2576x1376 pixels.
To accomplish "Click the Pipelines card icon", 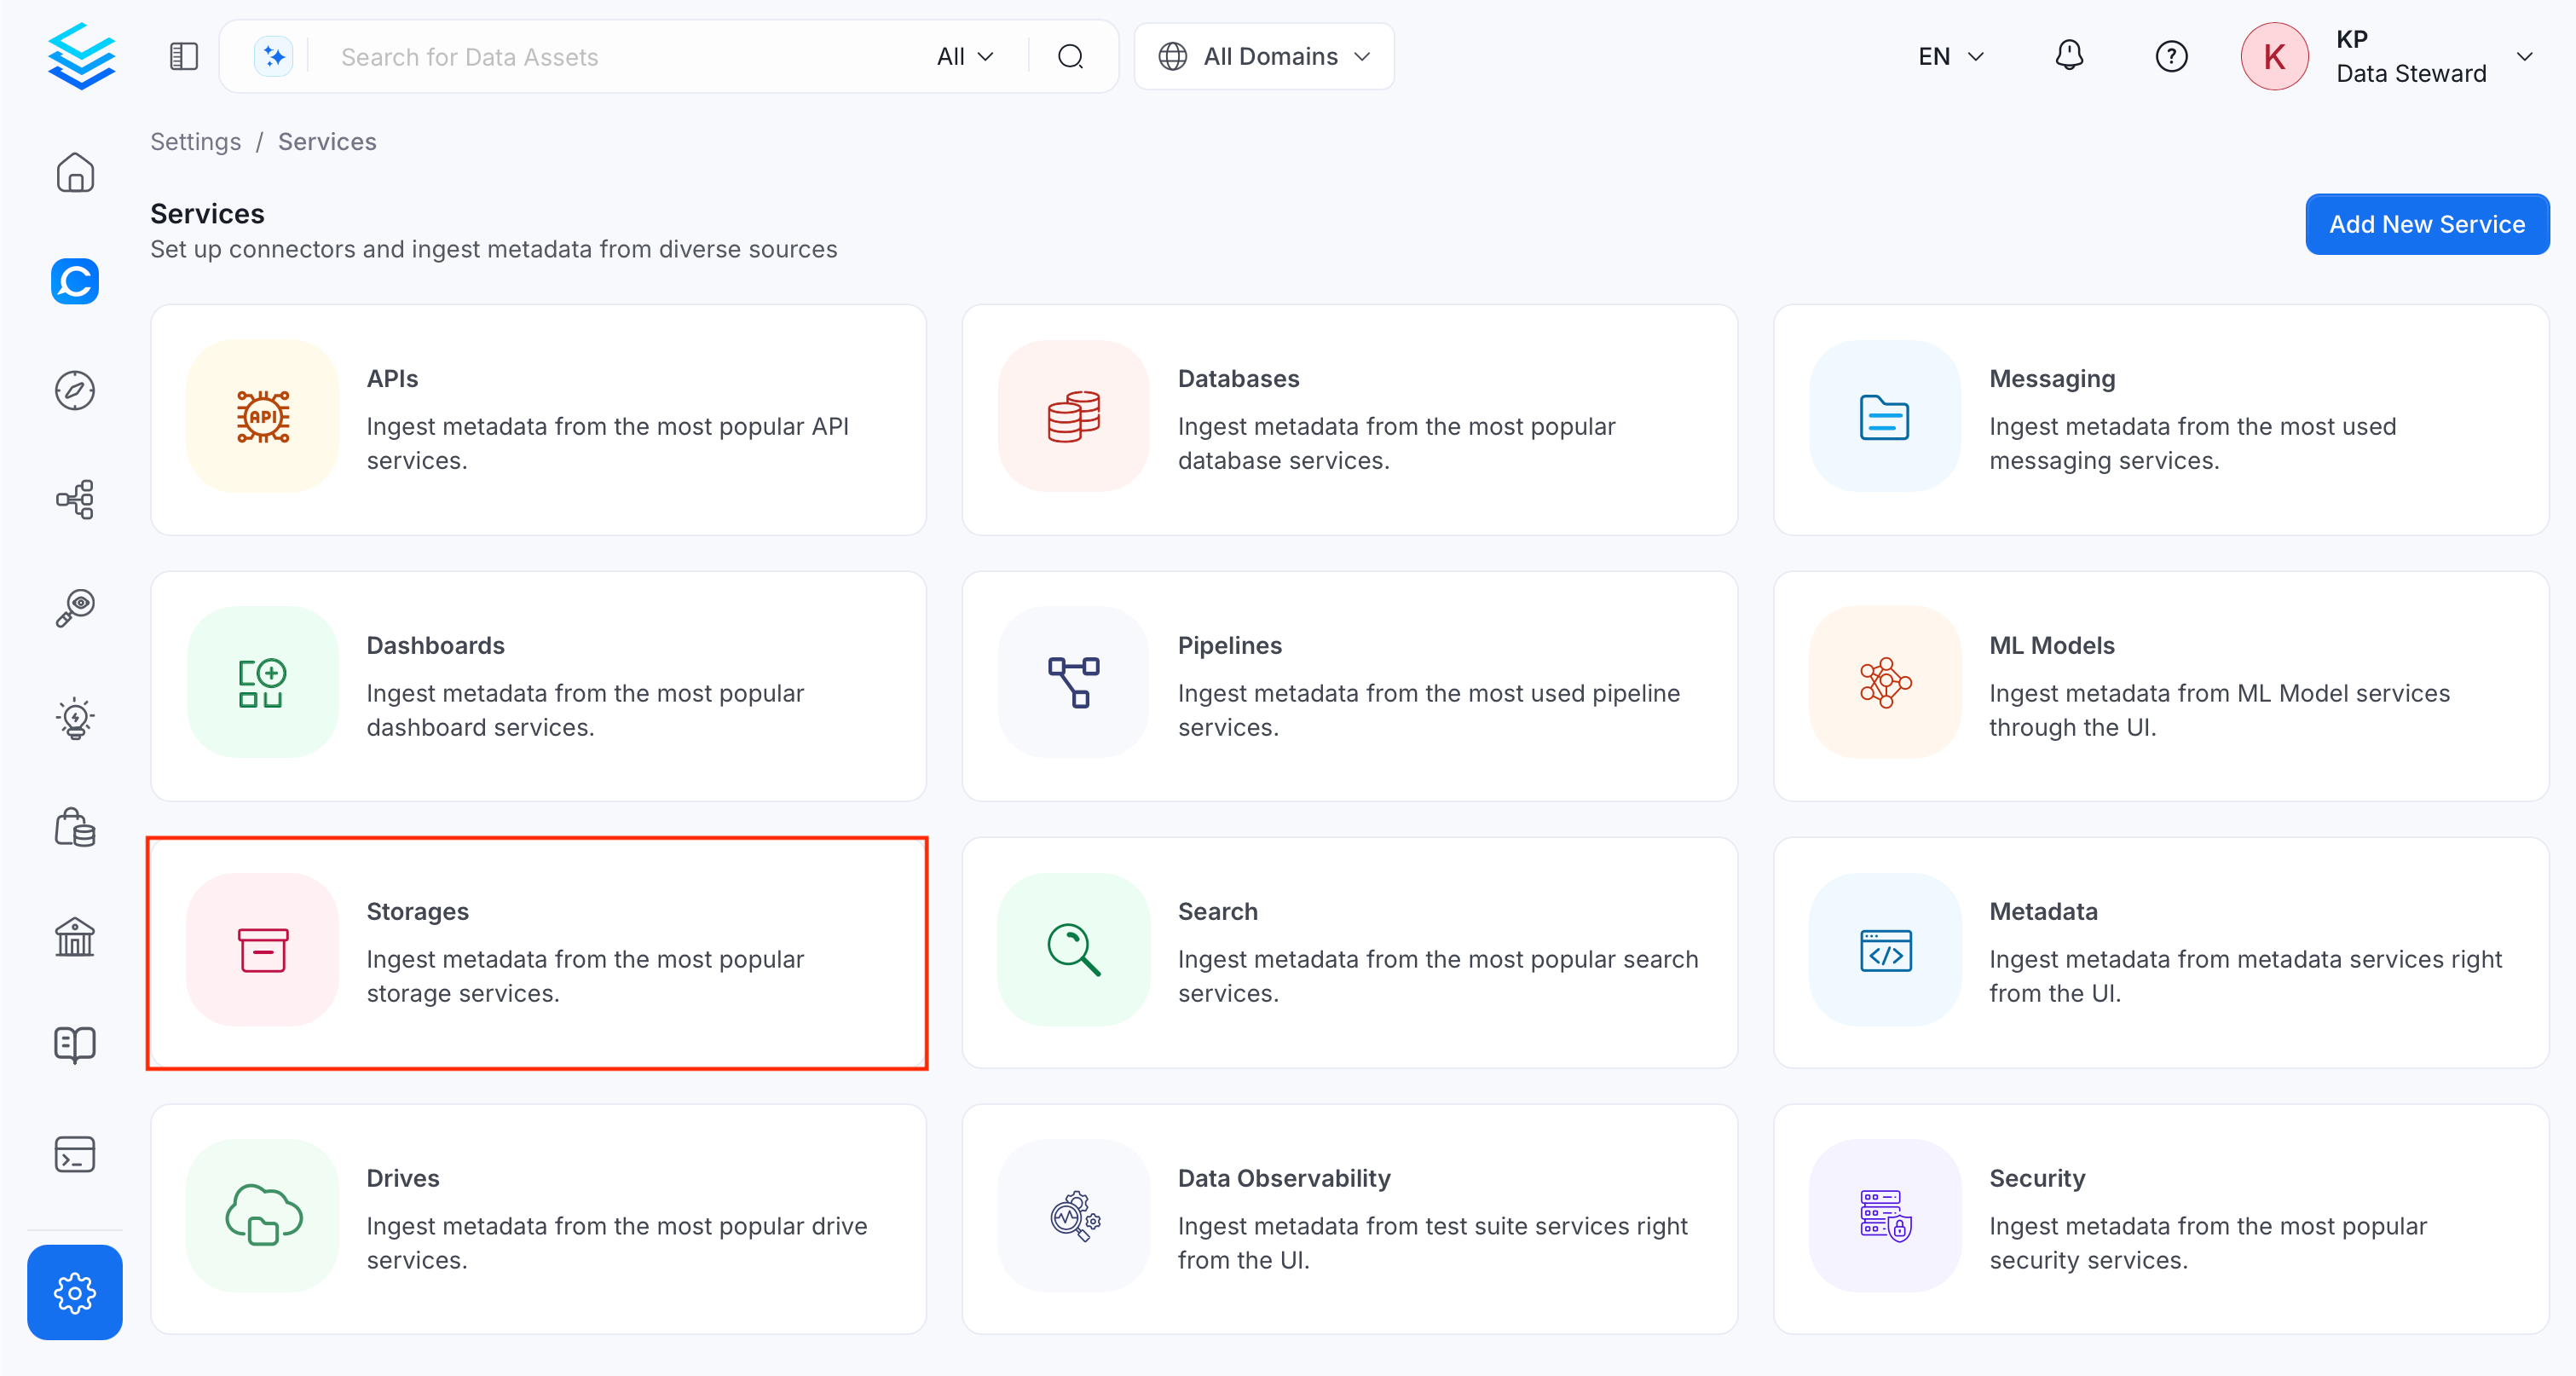I will click(x=1074, y=683).
